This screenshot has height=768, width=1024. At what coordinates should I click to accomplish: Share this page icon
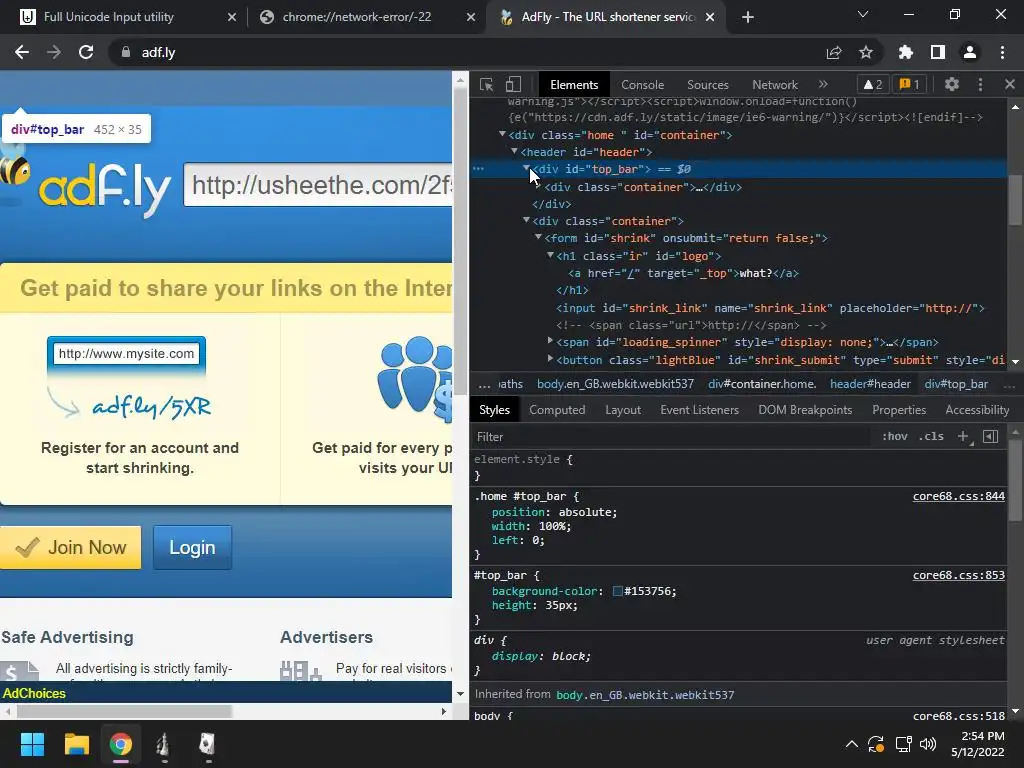(834, 52)
